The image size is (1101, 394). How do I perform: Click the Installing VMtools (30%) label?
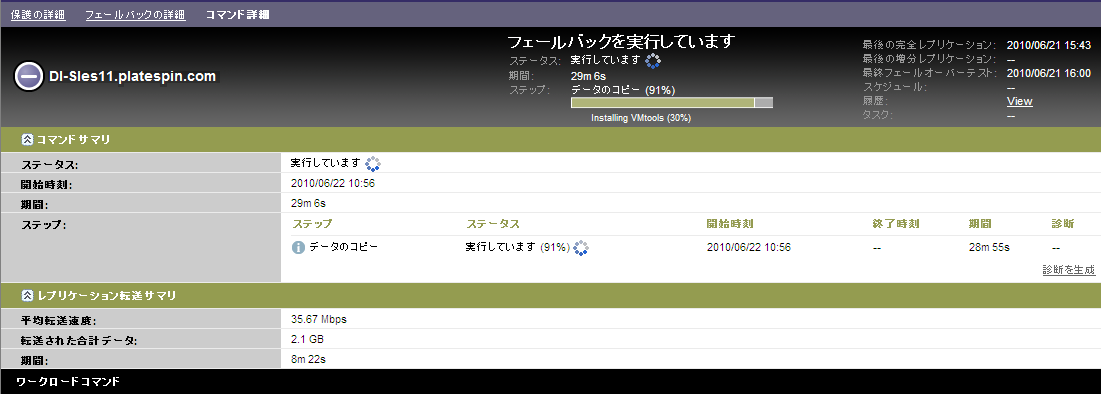coord(641,118)
